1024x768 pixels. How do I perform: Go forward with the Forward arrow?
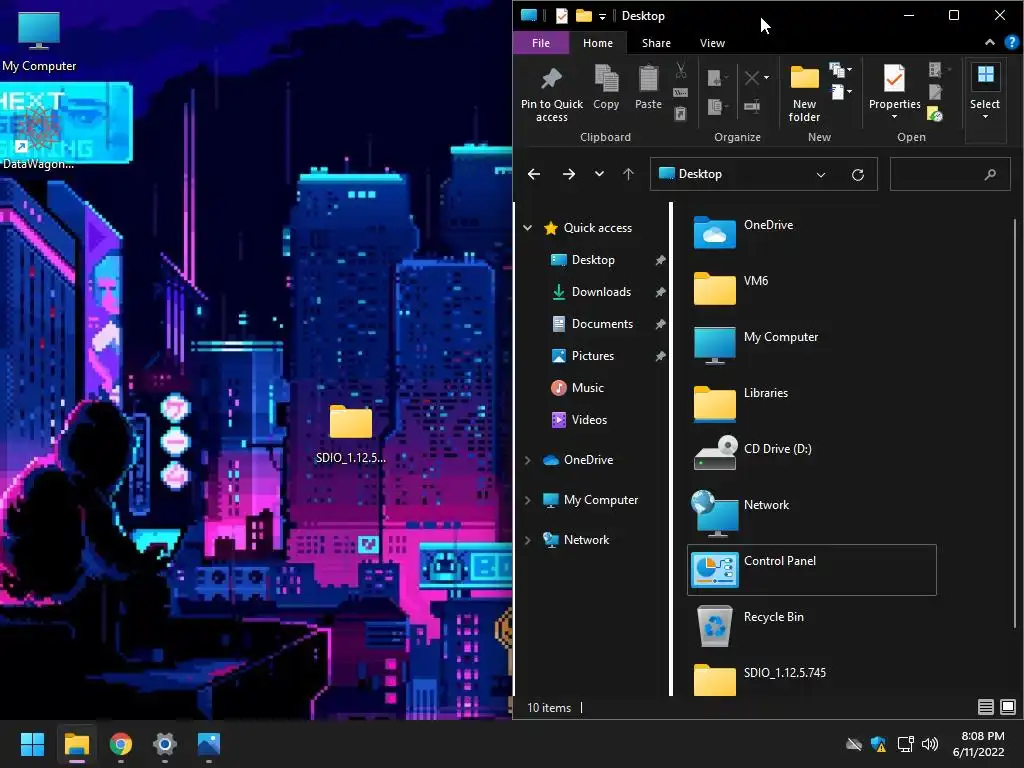pos(569,174)
